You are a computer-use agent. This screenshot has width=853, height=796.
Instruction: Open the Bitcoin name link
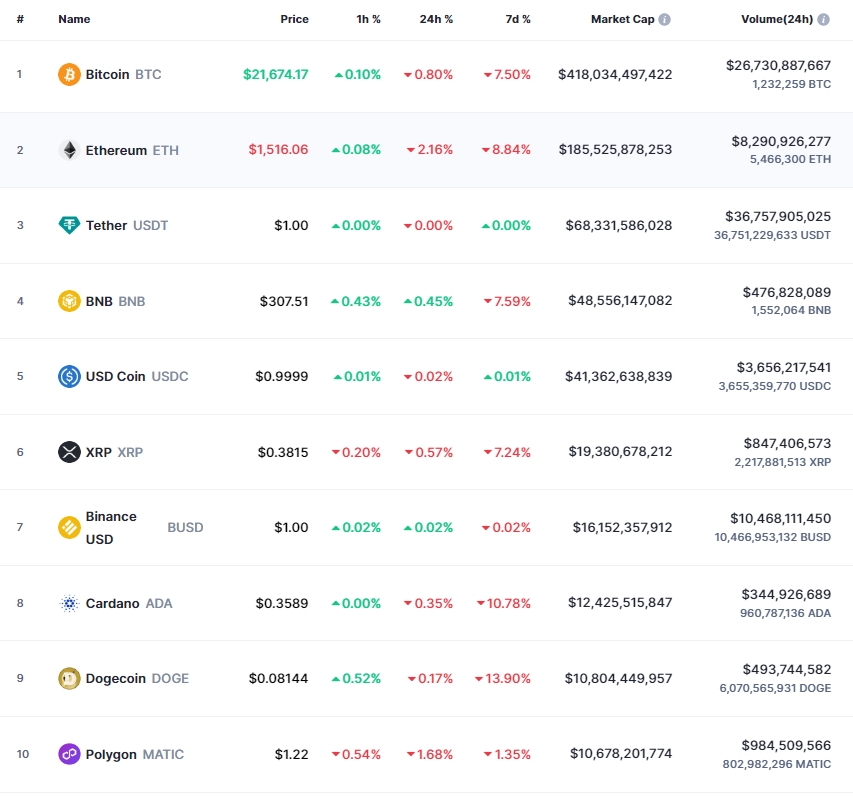pos(107,75)
